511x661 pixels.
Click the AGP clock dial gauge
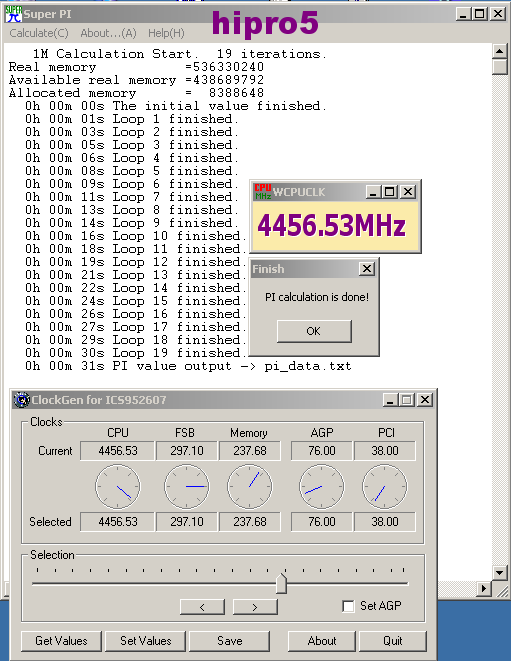[x=321, y=486]
